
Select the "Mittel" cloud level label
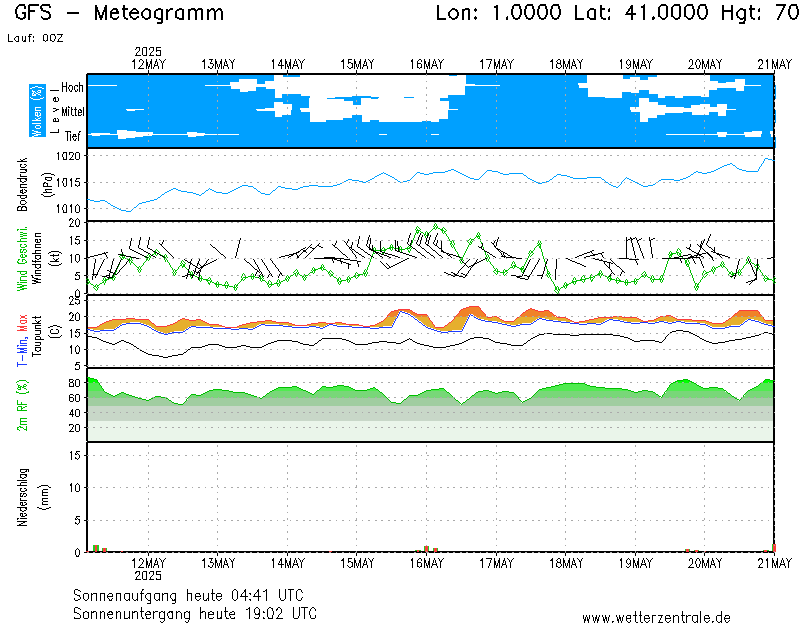coord(72,111)
